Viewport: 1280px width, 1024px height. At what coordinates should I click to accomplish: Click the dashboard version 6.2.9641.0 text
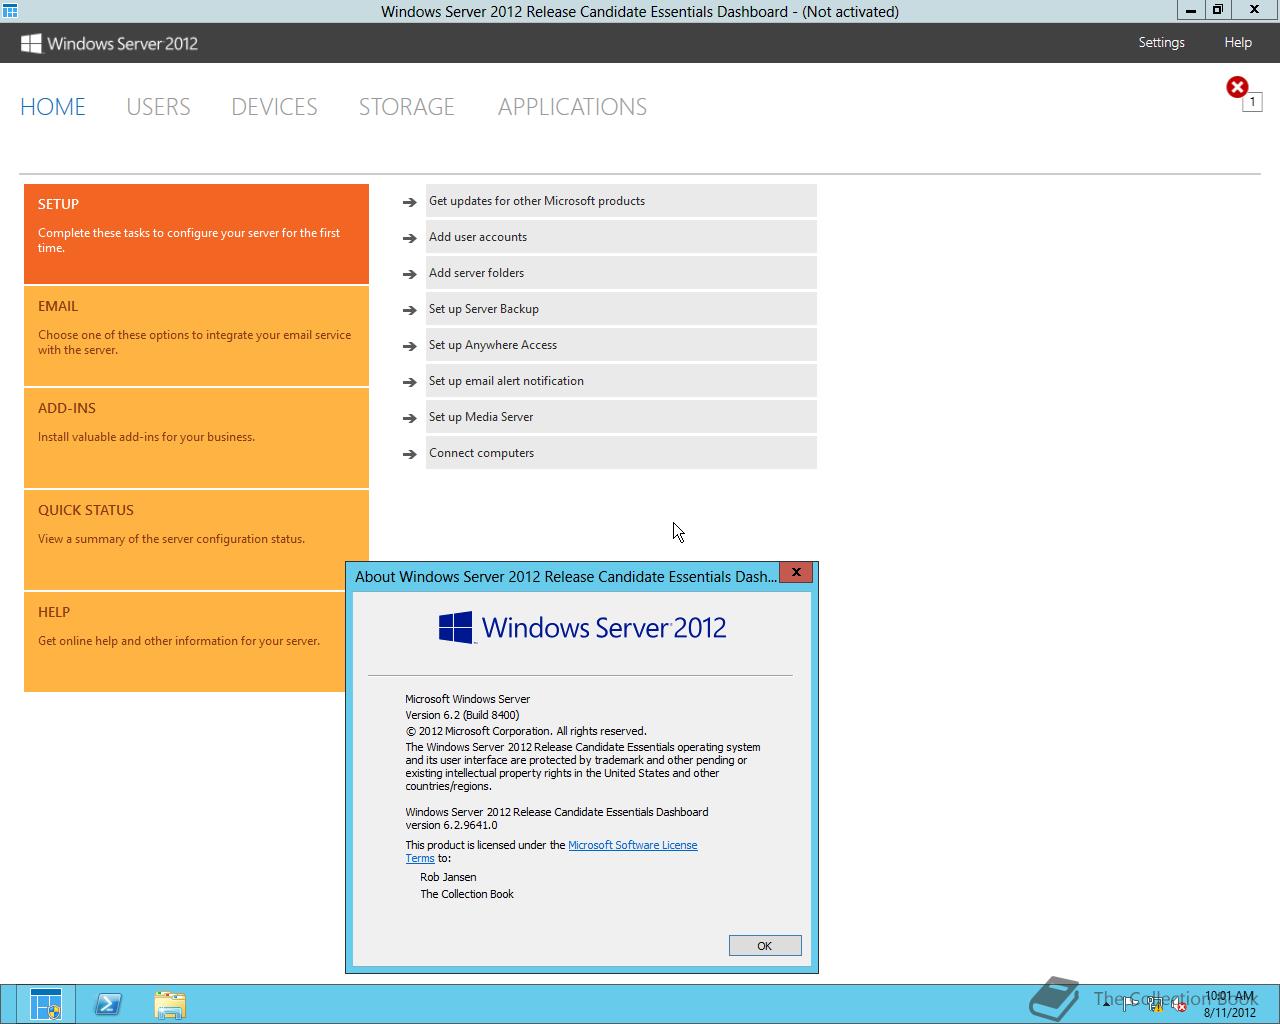(451, 825)
